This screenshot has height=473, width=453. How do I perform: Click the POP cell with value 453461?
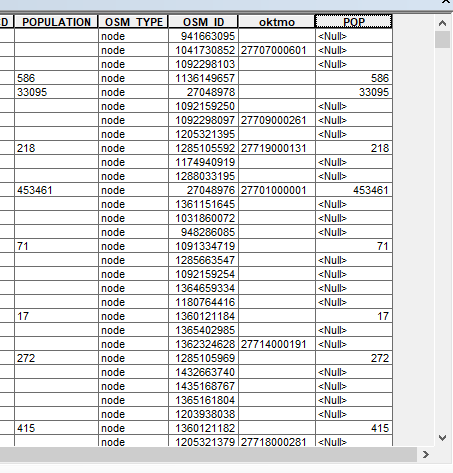click(354, 190)
